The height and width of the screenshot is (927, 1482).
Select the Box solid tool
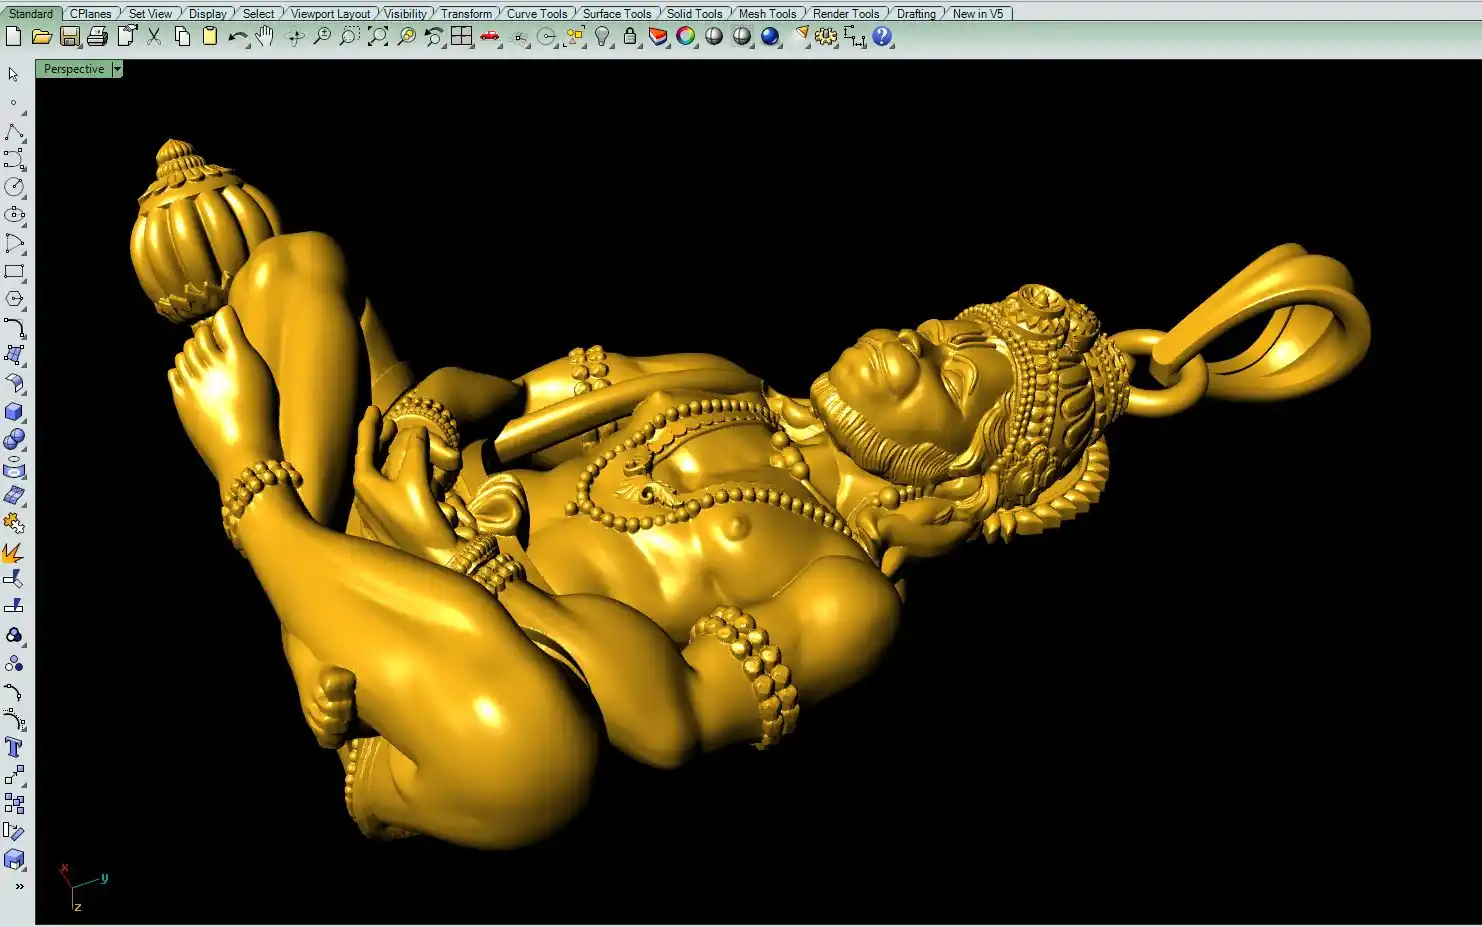(x=14, y=412)
